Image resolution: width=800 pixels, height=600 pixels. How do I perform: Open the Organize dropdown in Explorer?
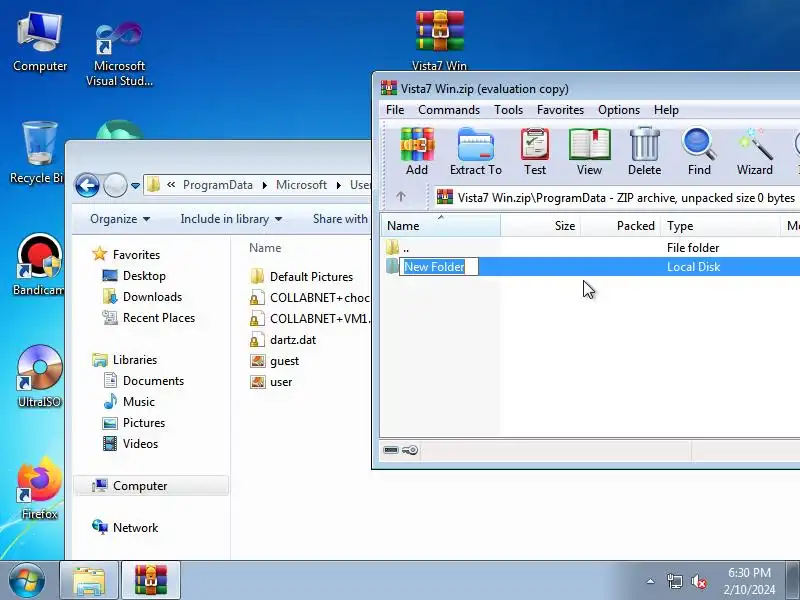click(120, 219)
